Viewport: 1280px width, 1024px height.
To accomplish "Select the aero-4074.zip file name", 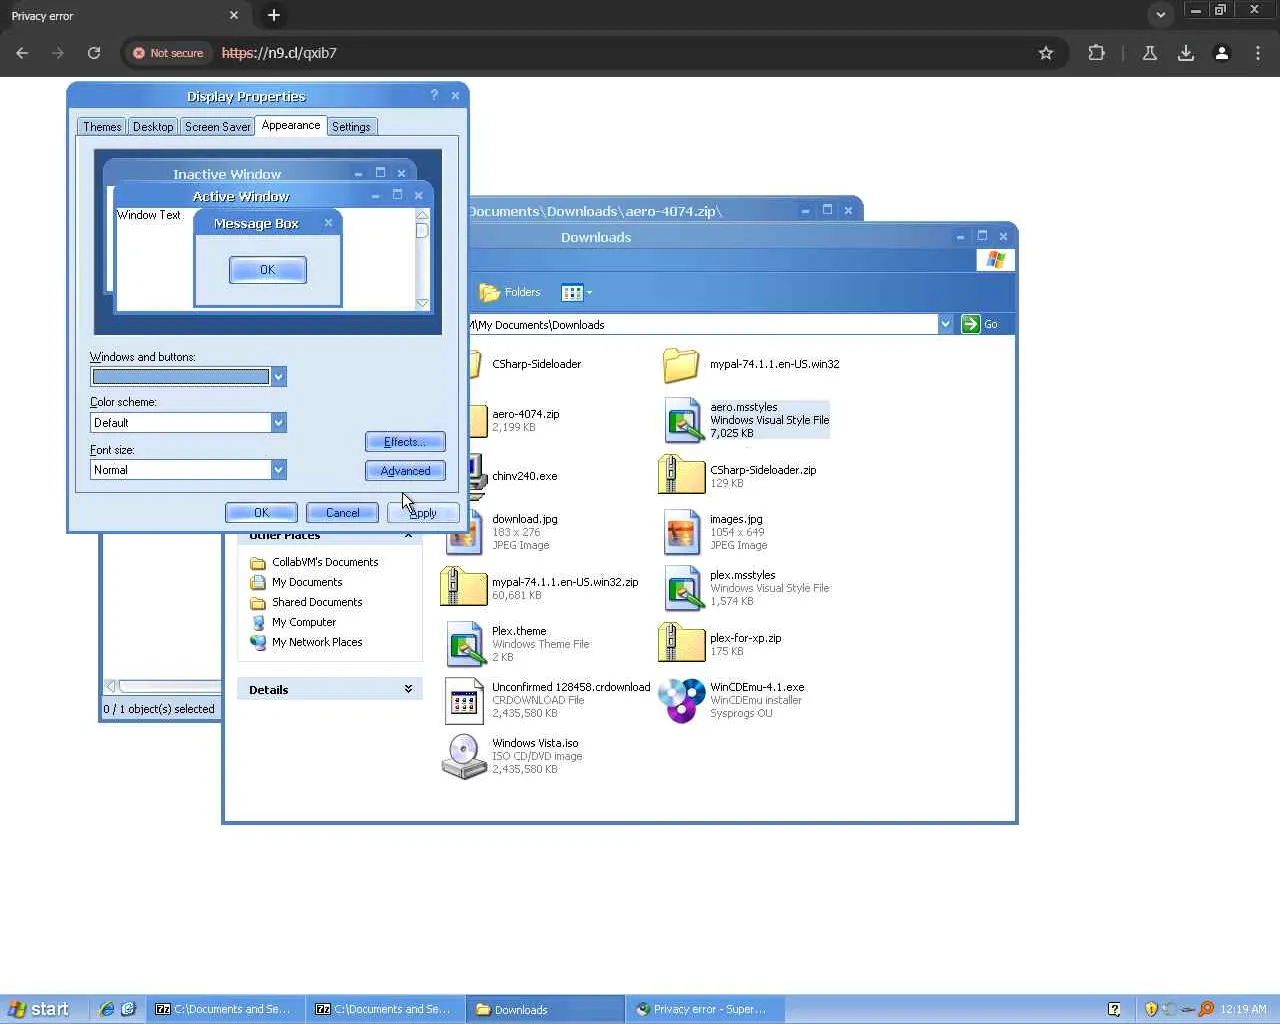I will tap(525, 414).
